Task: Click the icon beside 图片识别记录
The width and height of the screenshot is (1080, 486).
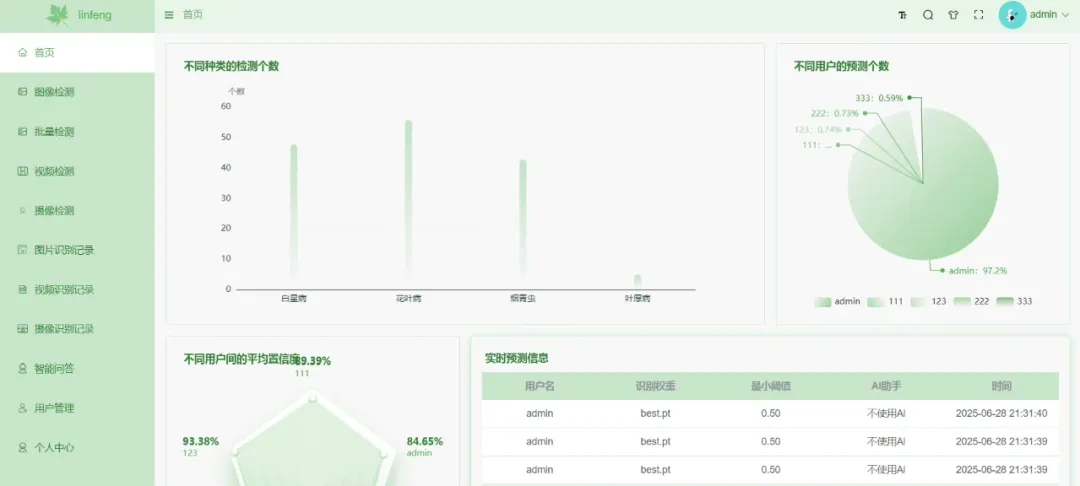Action: tap(23, 250)
